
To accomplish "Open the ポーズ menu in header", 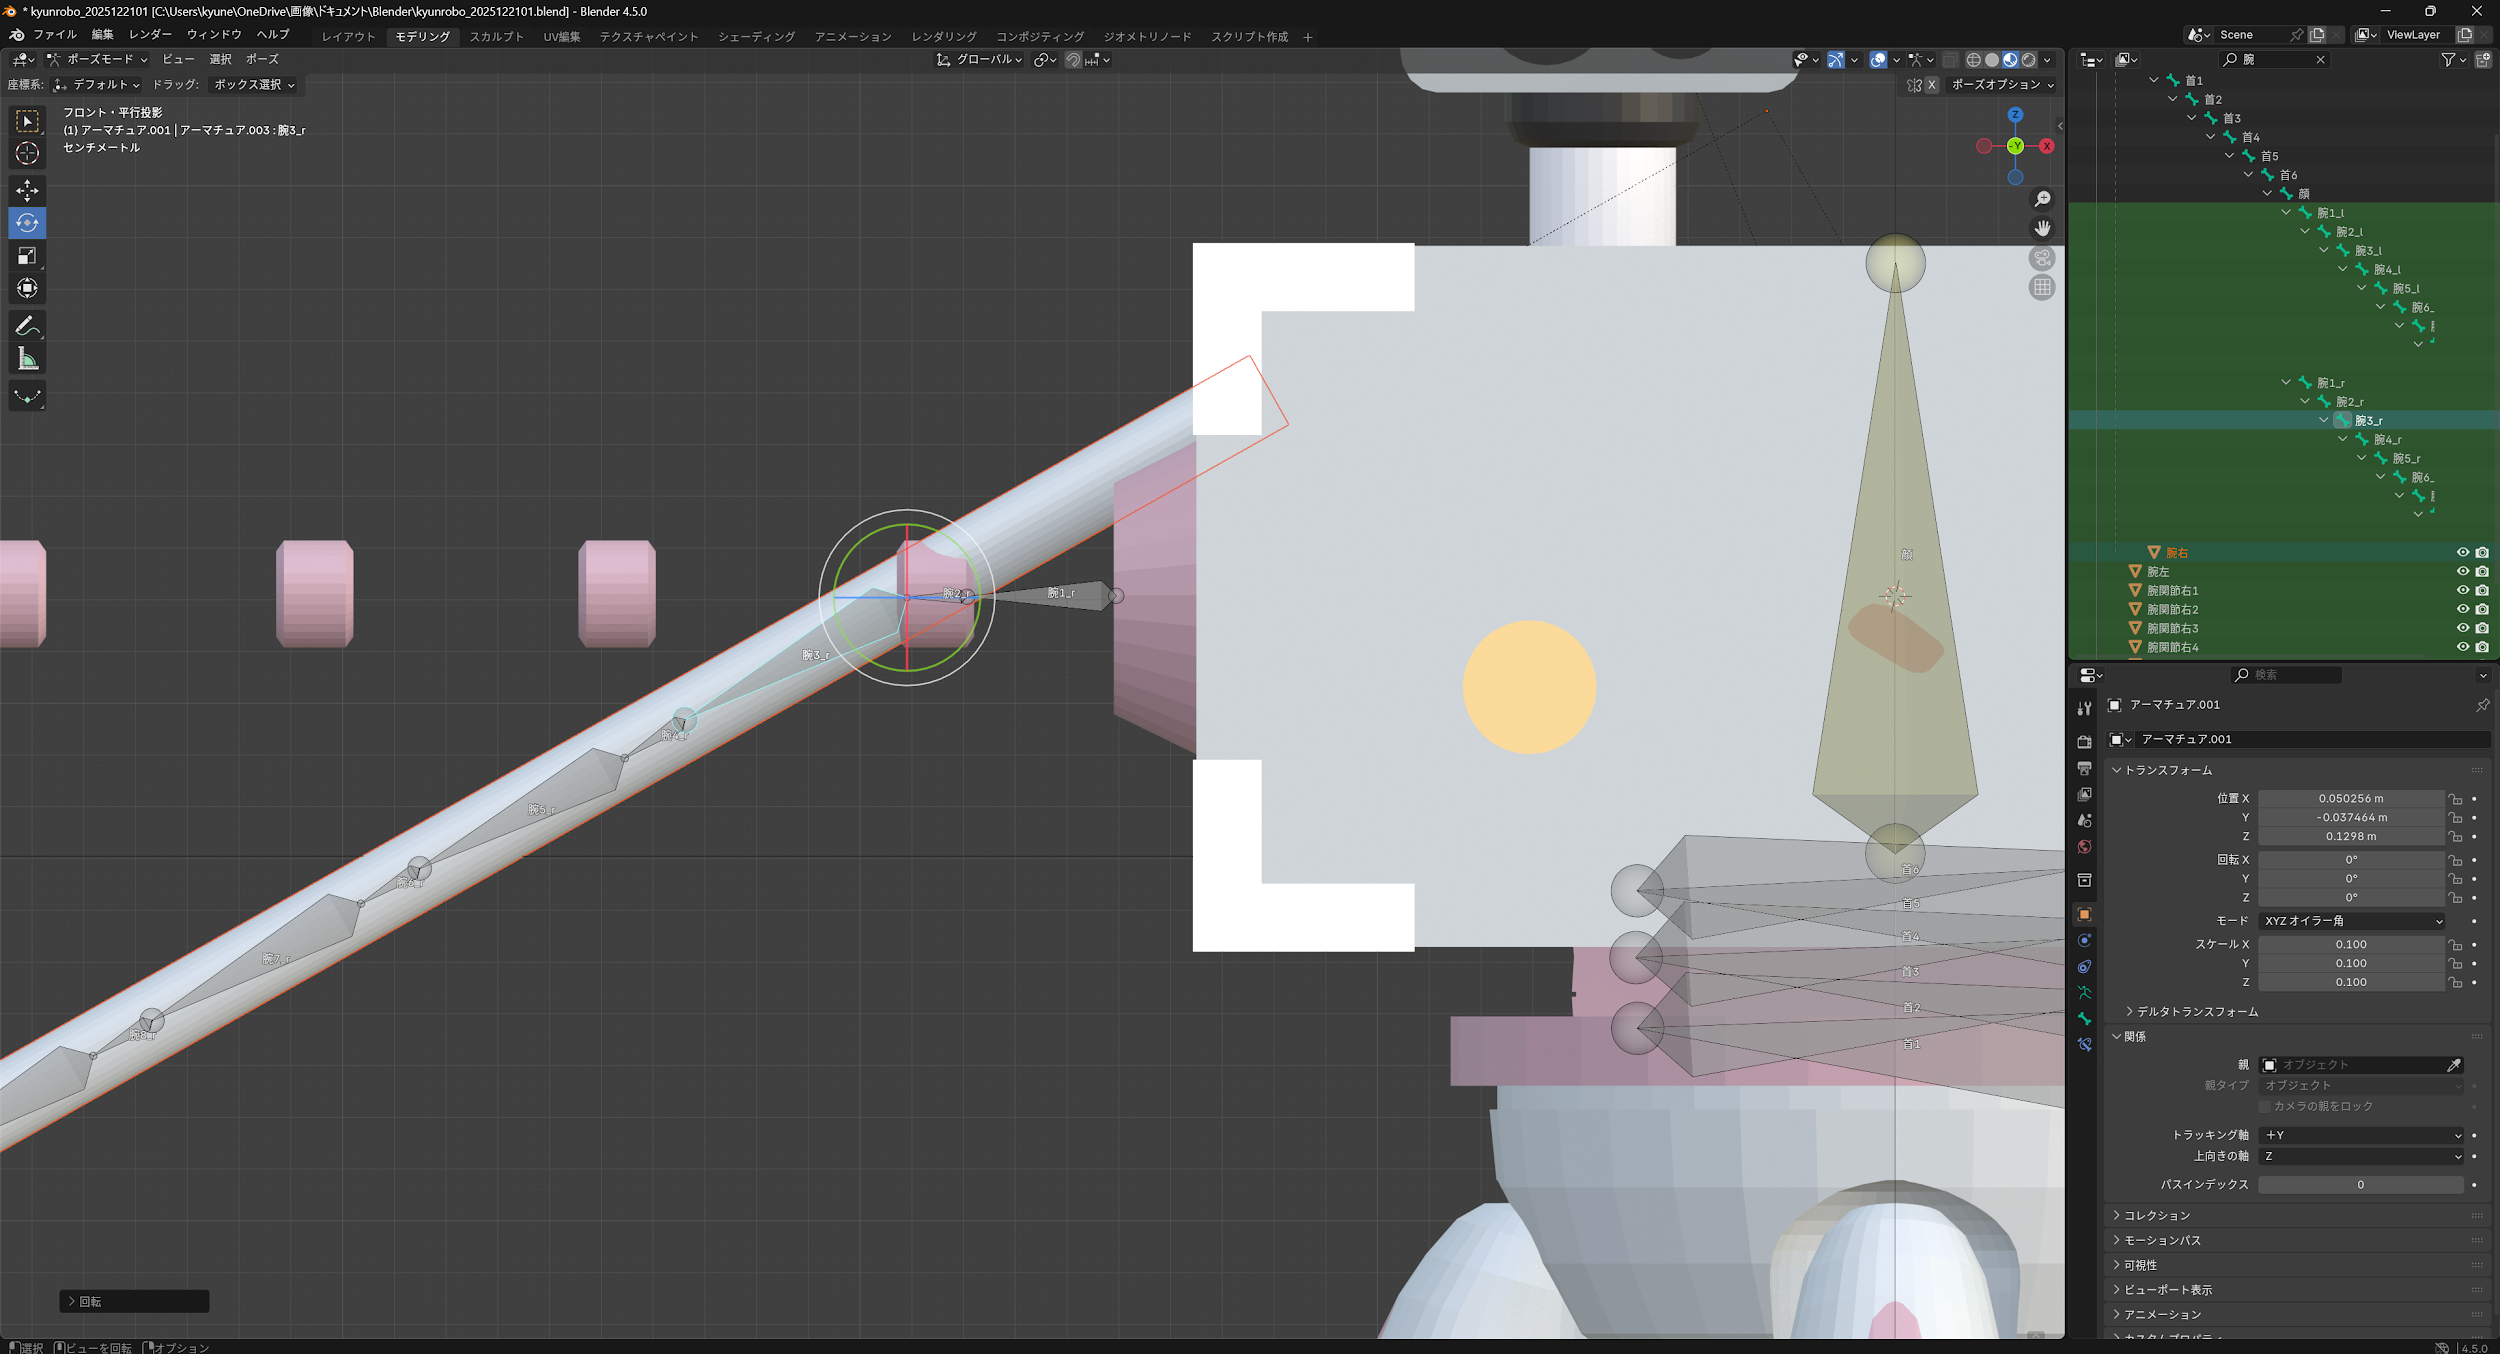I will pos(262,59).
